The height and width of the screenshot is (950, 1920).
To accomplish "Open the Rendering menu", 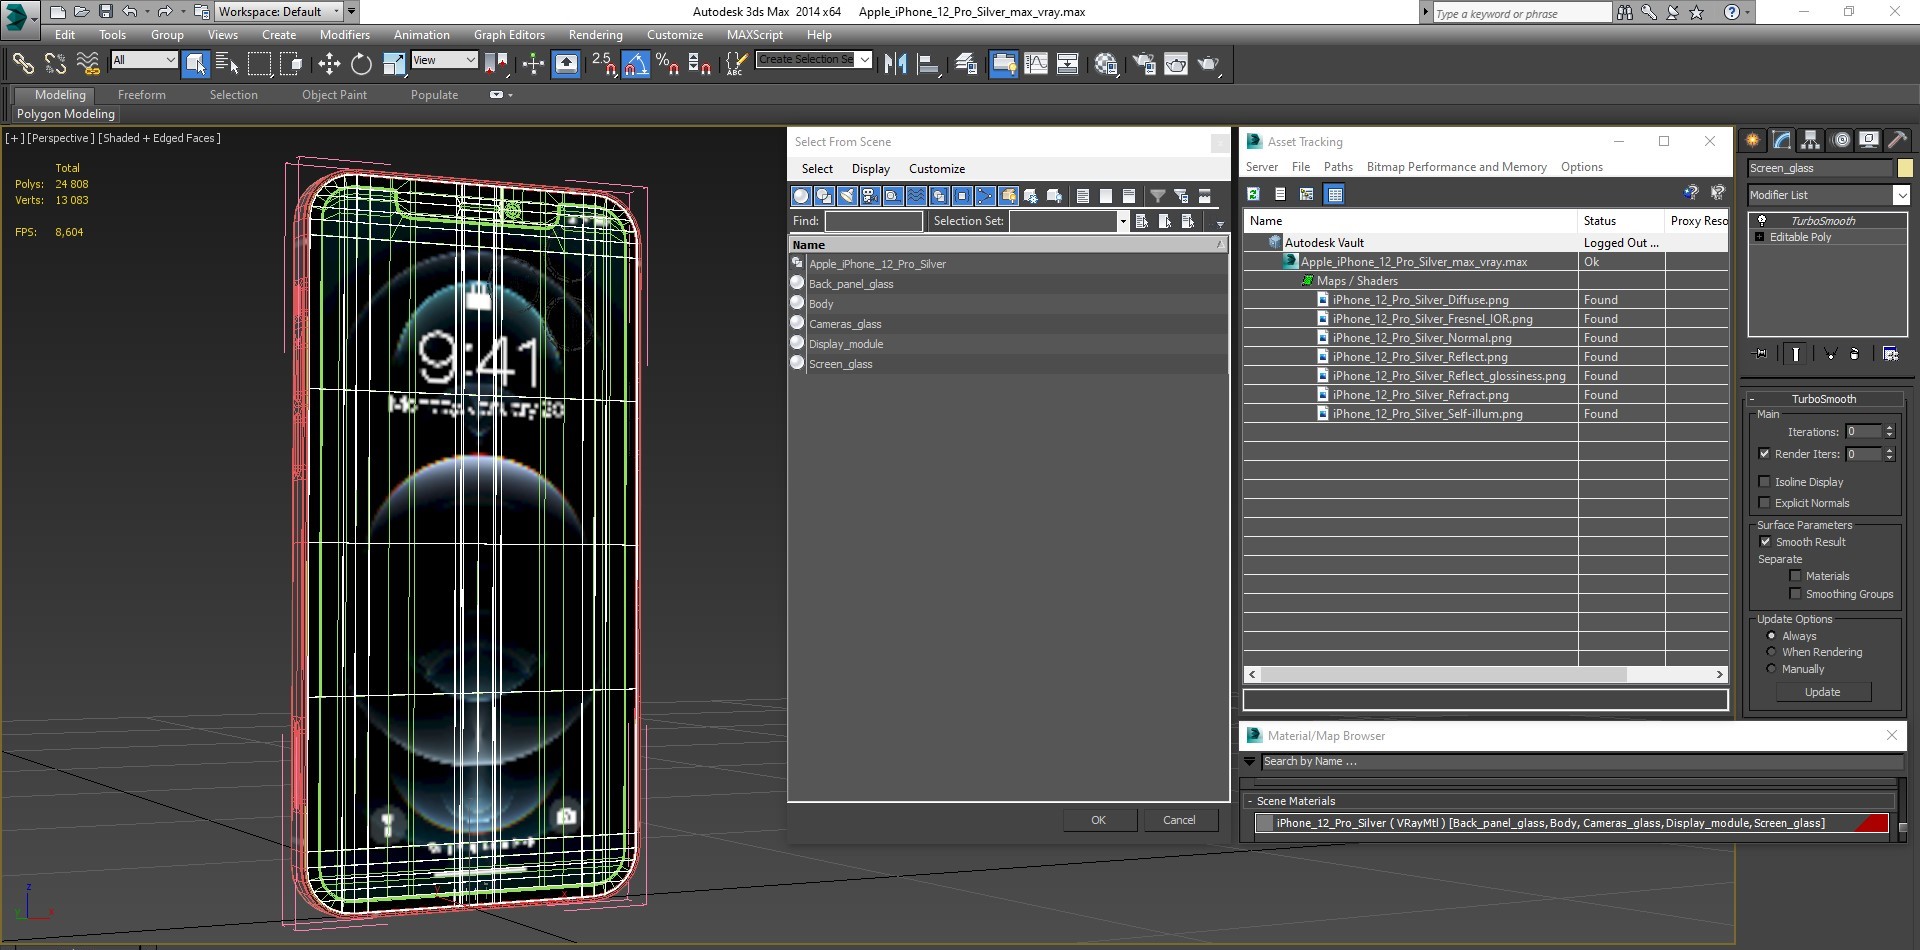I will click(x=595, y=34).
